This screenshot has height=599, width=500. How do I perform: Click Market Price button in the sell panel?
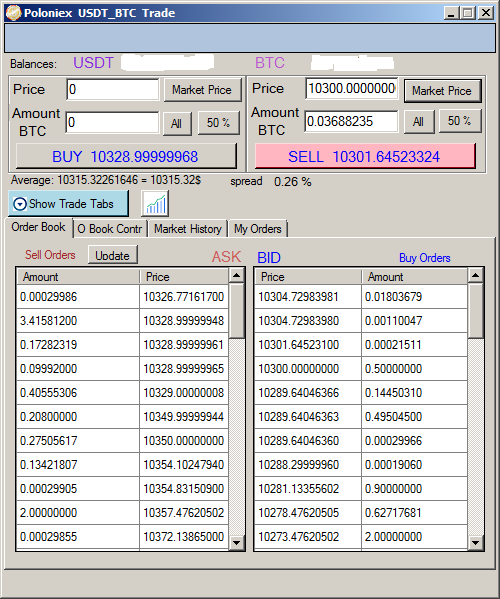click(442, 91)
